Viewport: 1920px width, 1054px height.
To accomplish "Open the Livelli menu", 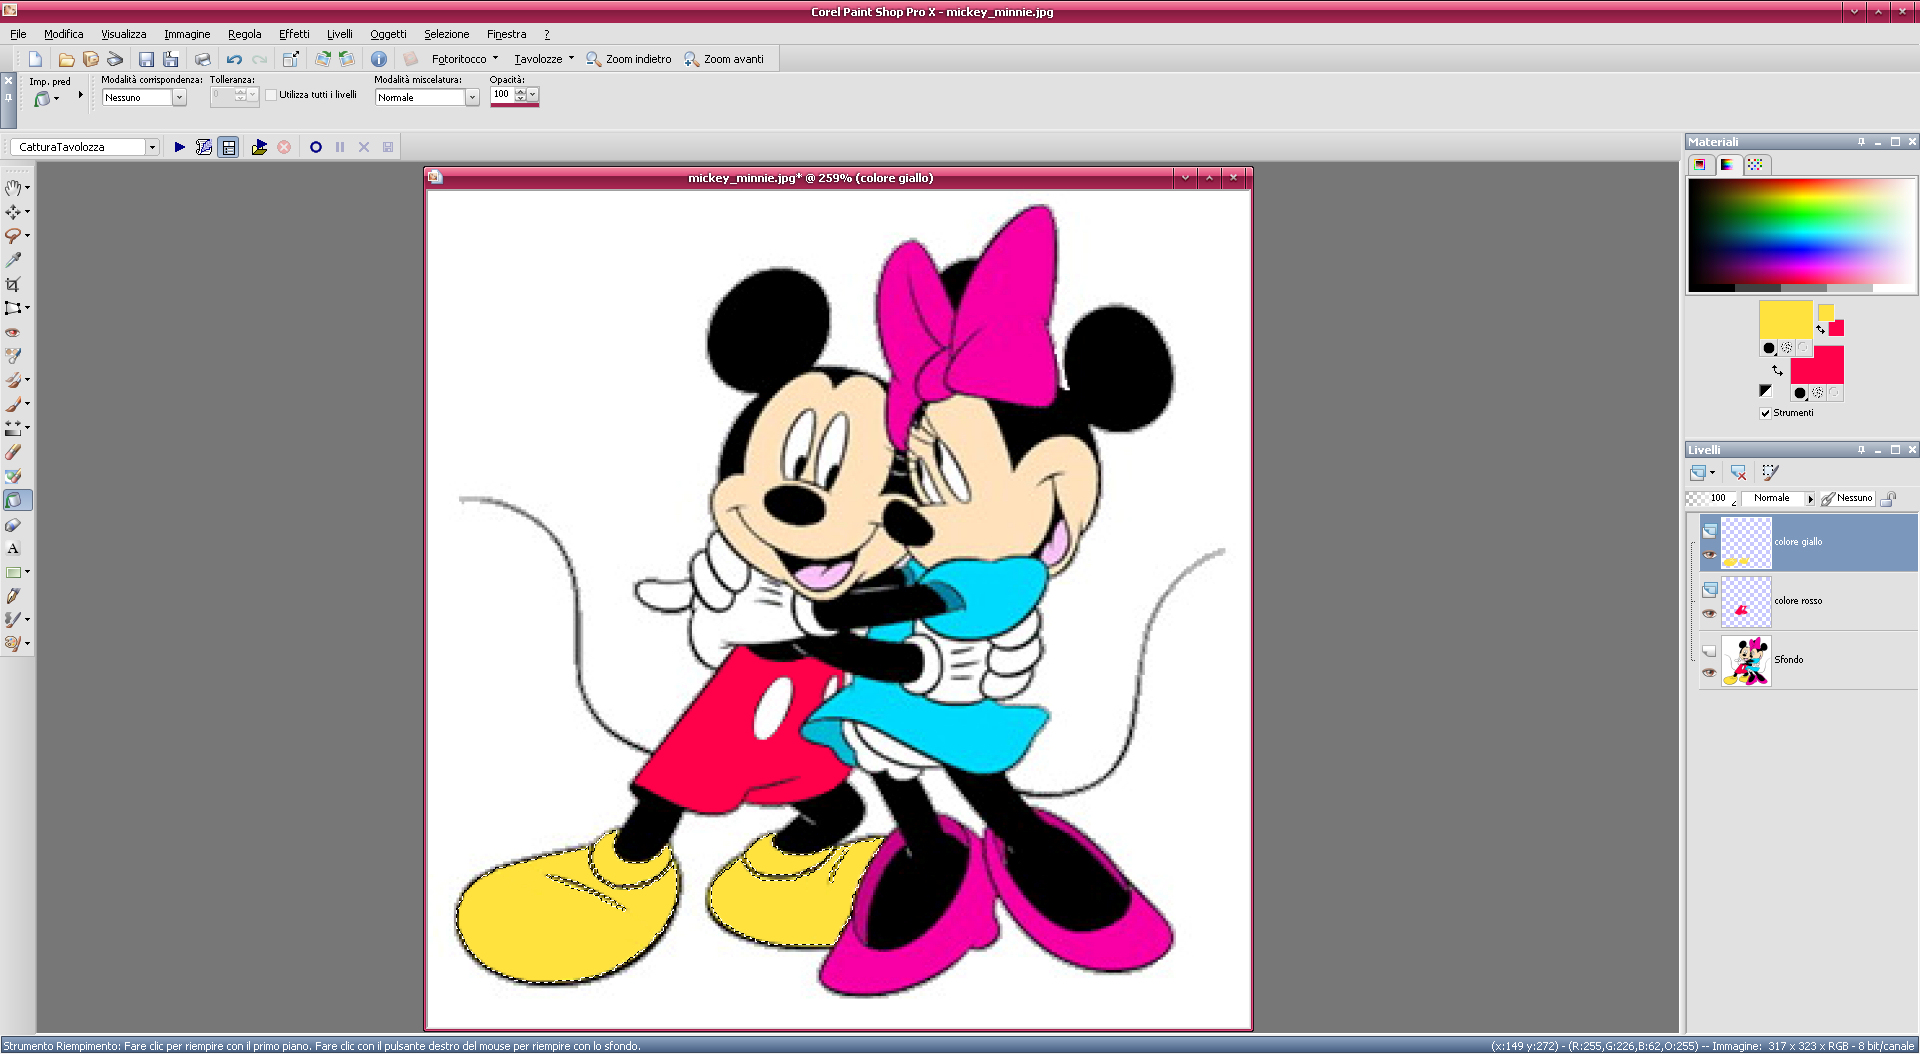I will pyautogui.click(x=340, y=34).
